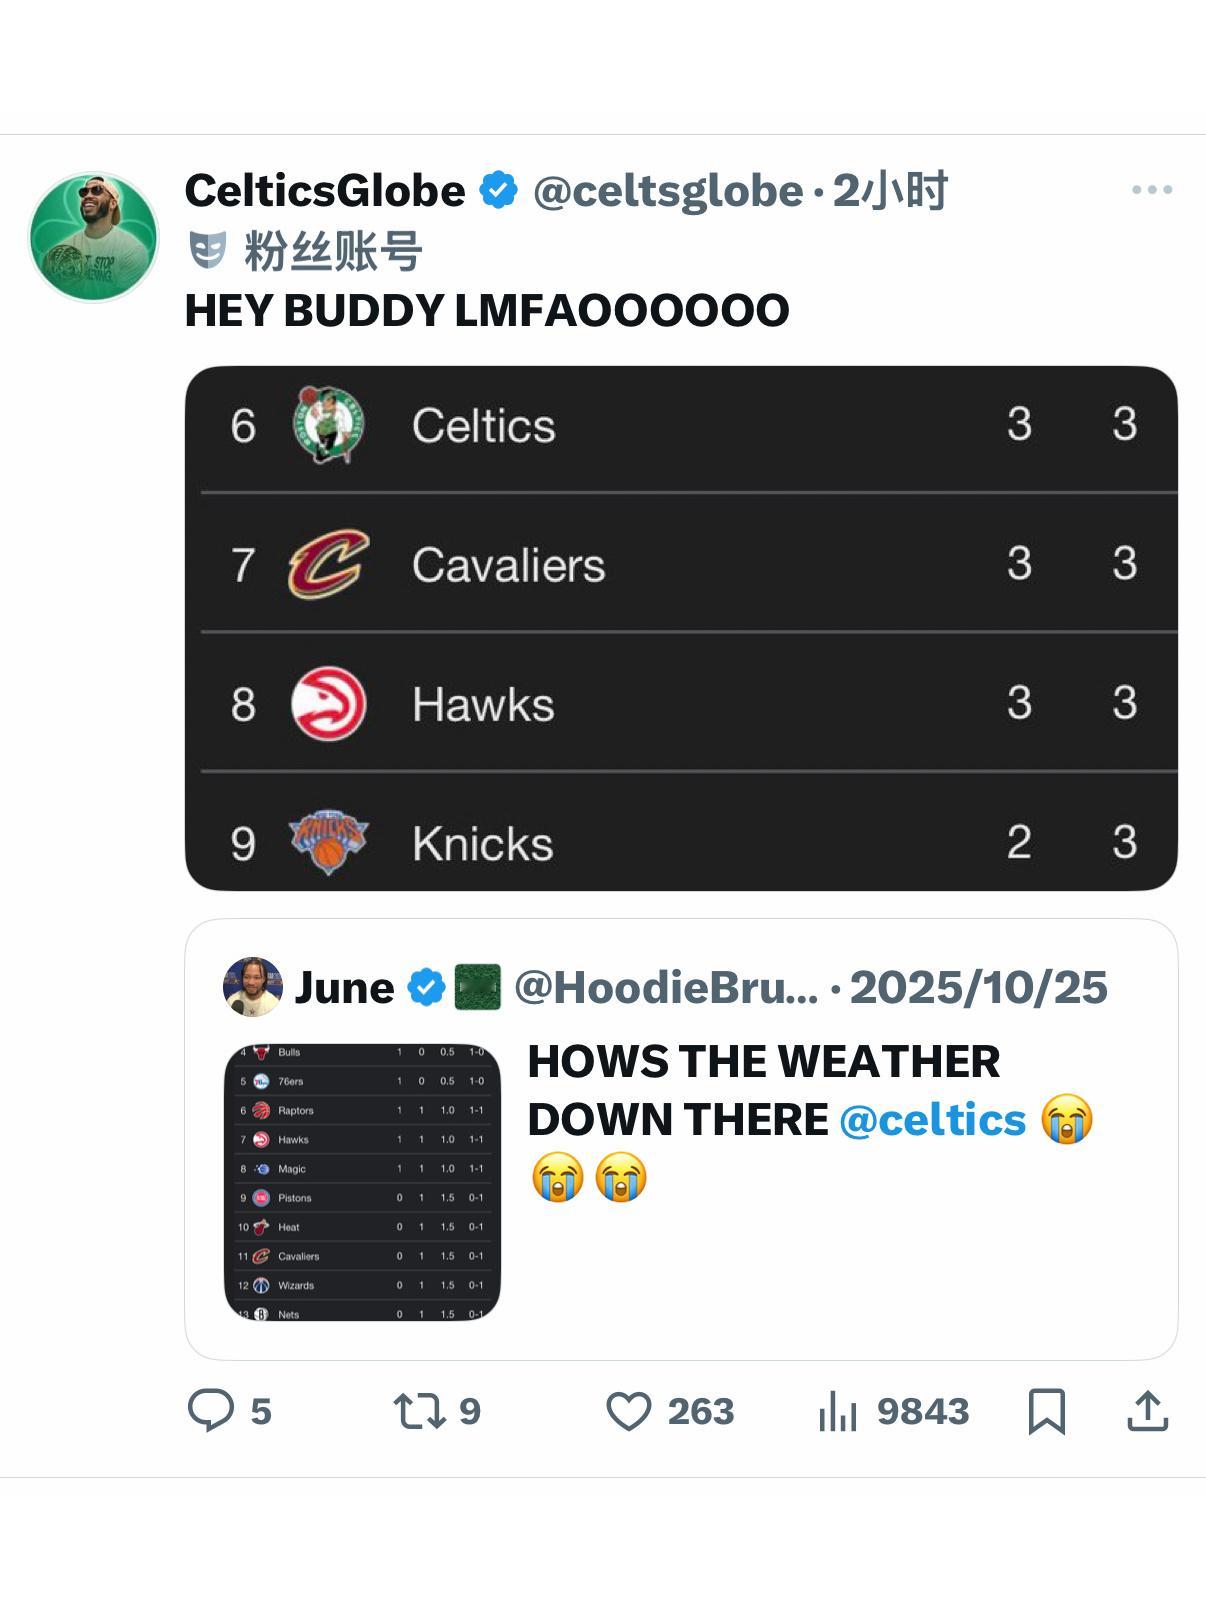
Task: Tap the share upload icon
Action: 1147,1411
